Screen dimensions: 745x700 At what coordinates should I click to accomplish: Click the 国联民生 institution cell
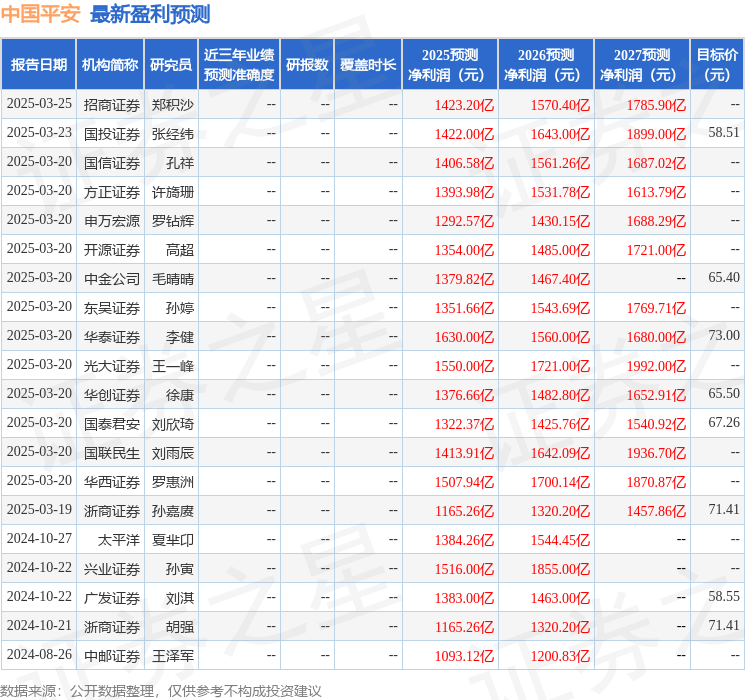click(x=112, y=453)
